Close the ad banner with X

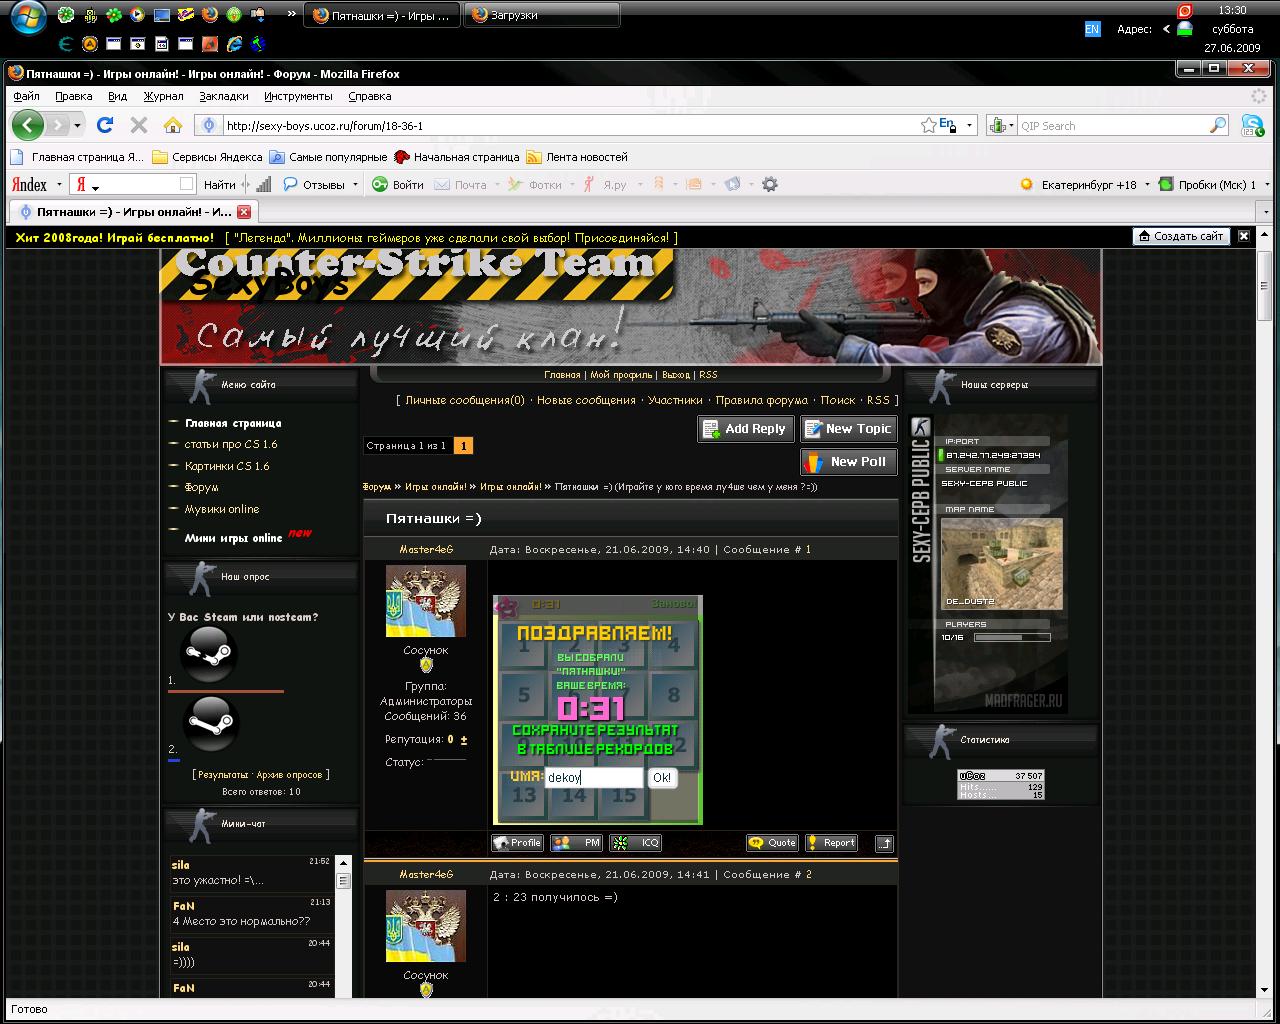(x=1244, y=236)
